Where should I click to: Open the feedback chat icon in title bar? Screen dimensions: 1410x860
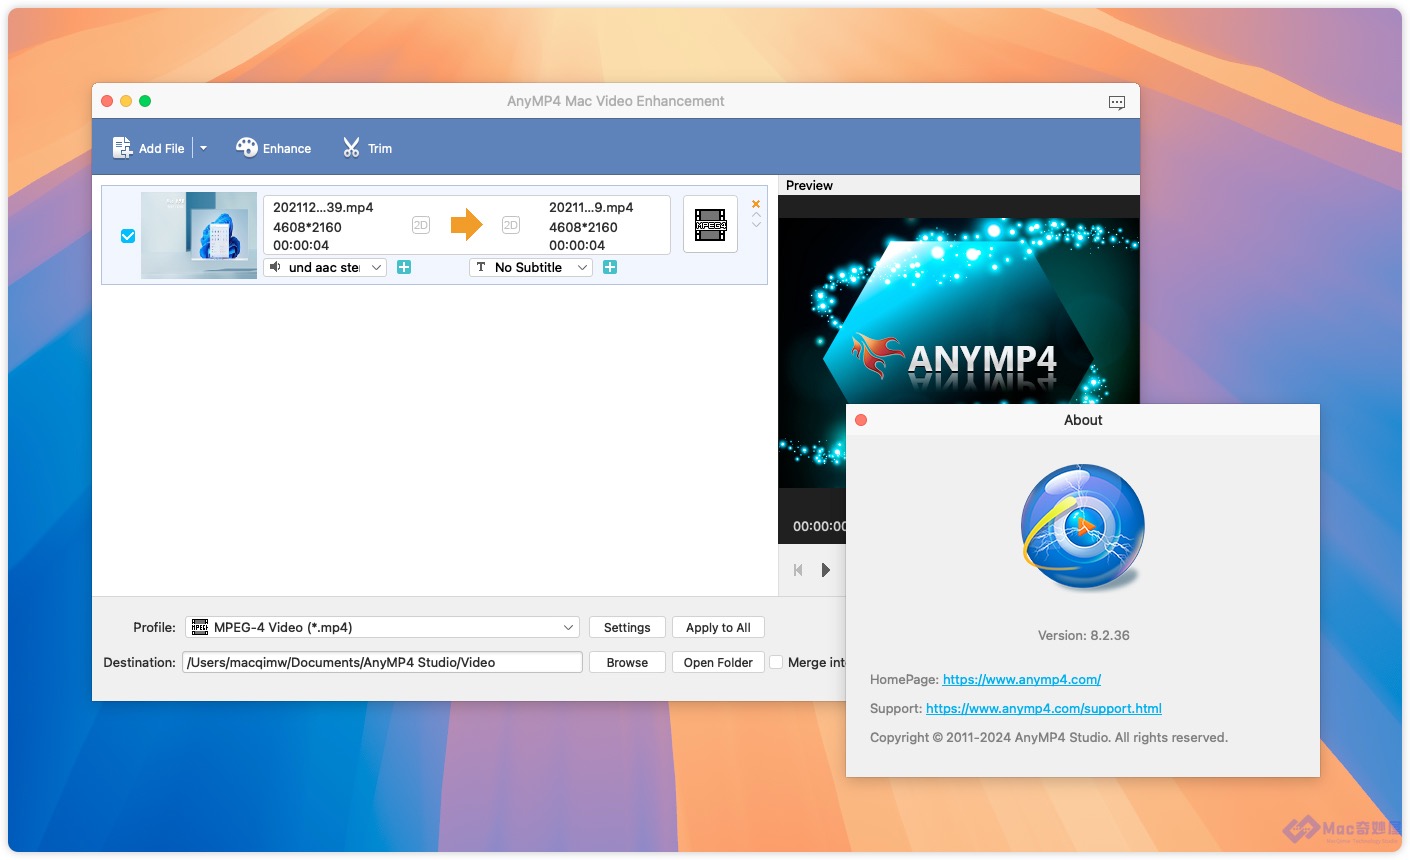click(x=1117, y=102)
